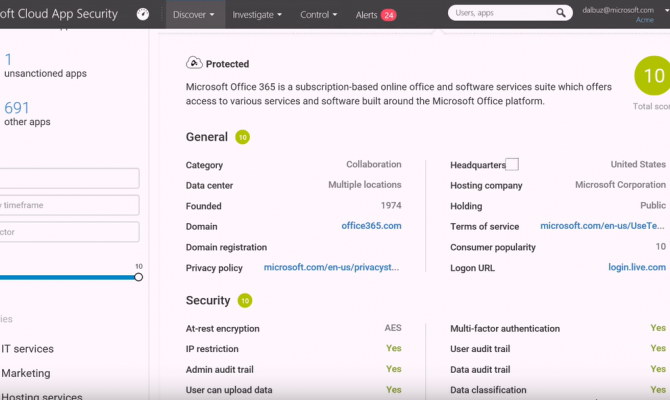Click the Data audit trail Yes value
Image resolution: width=670 pixels, height=400 pixels.
coord(658,369)
